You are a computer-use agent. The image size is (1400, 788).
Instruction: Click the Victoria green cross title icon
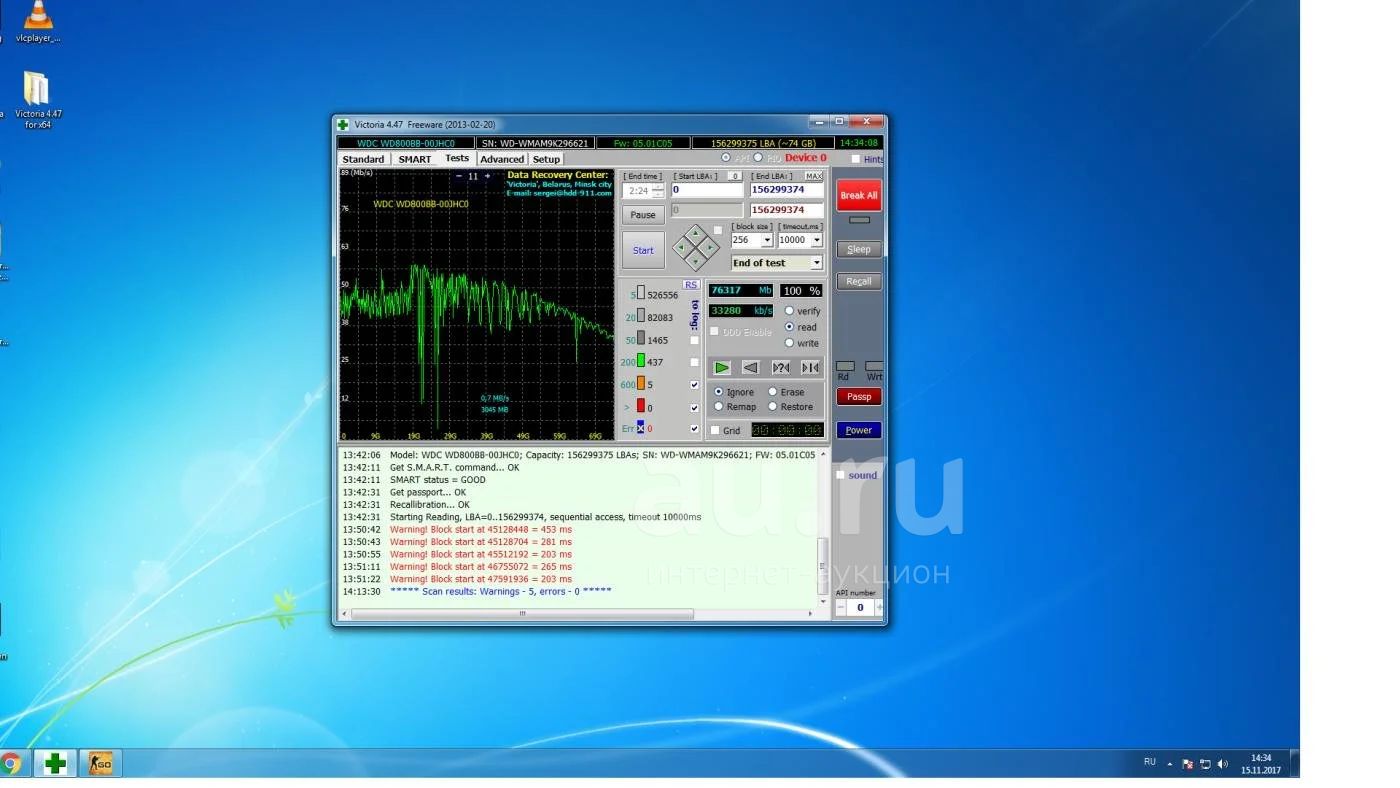pyautogui.click(x=343, y=124)
